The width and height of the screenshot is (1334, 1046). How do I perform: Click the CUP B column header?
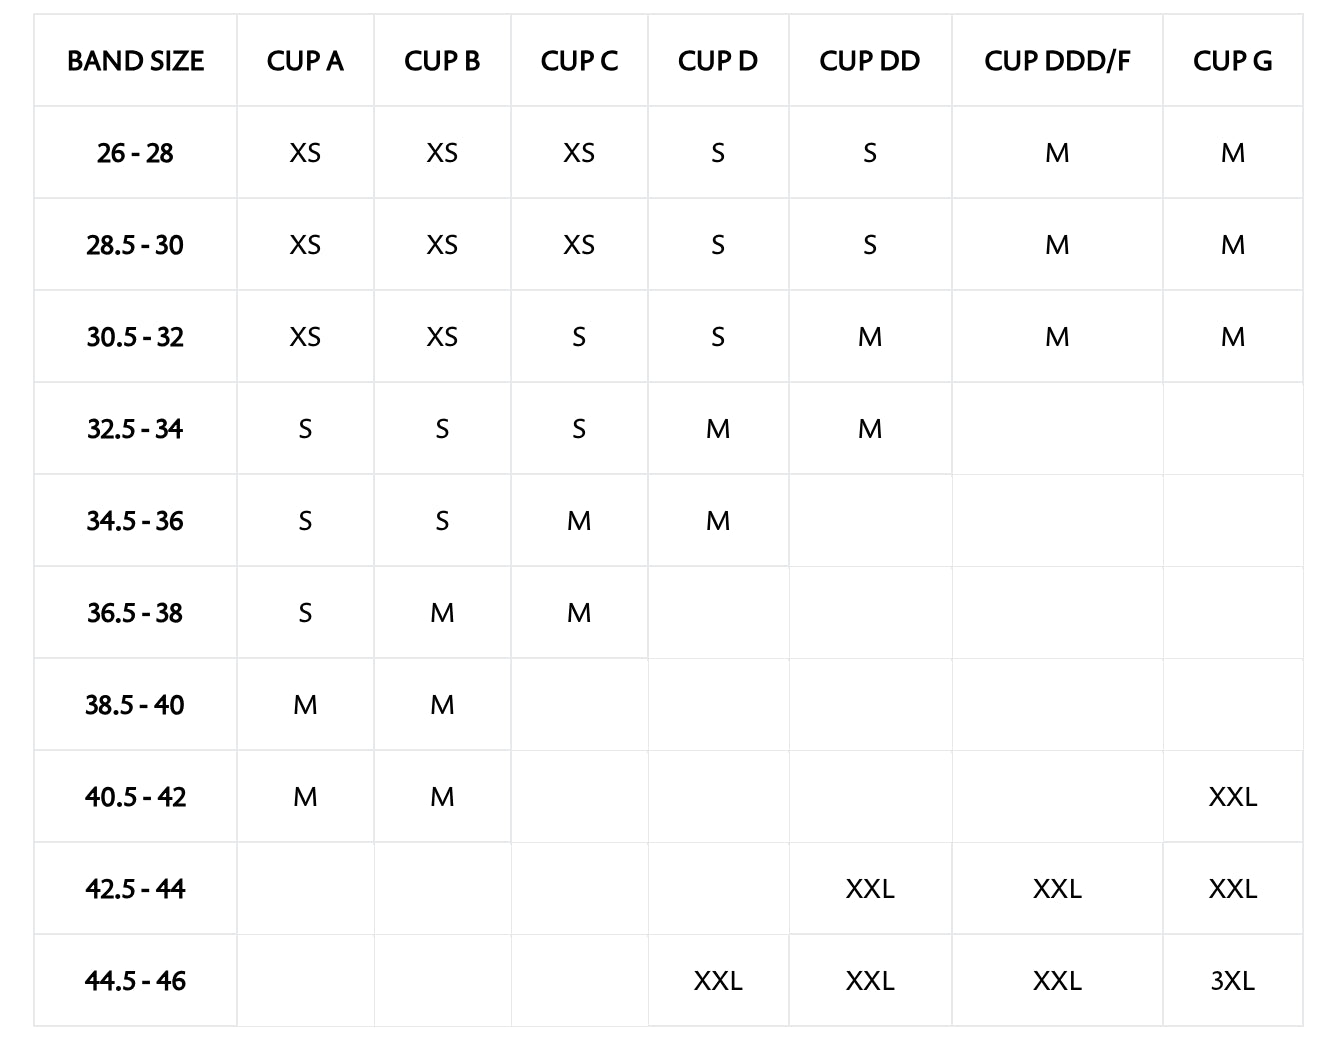(x=442, y=61)
